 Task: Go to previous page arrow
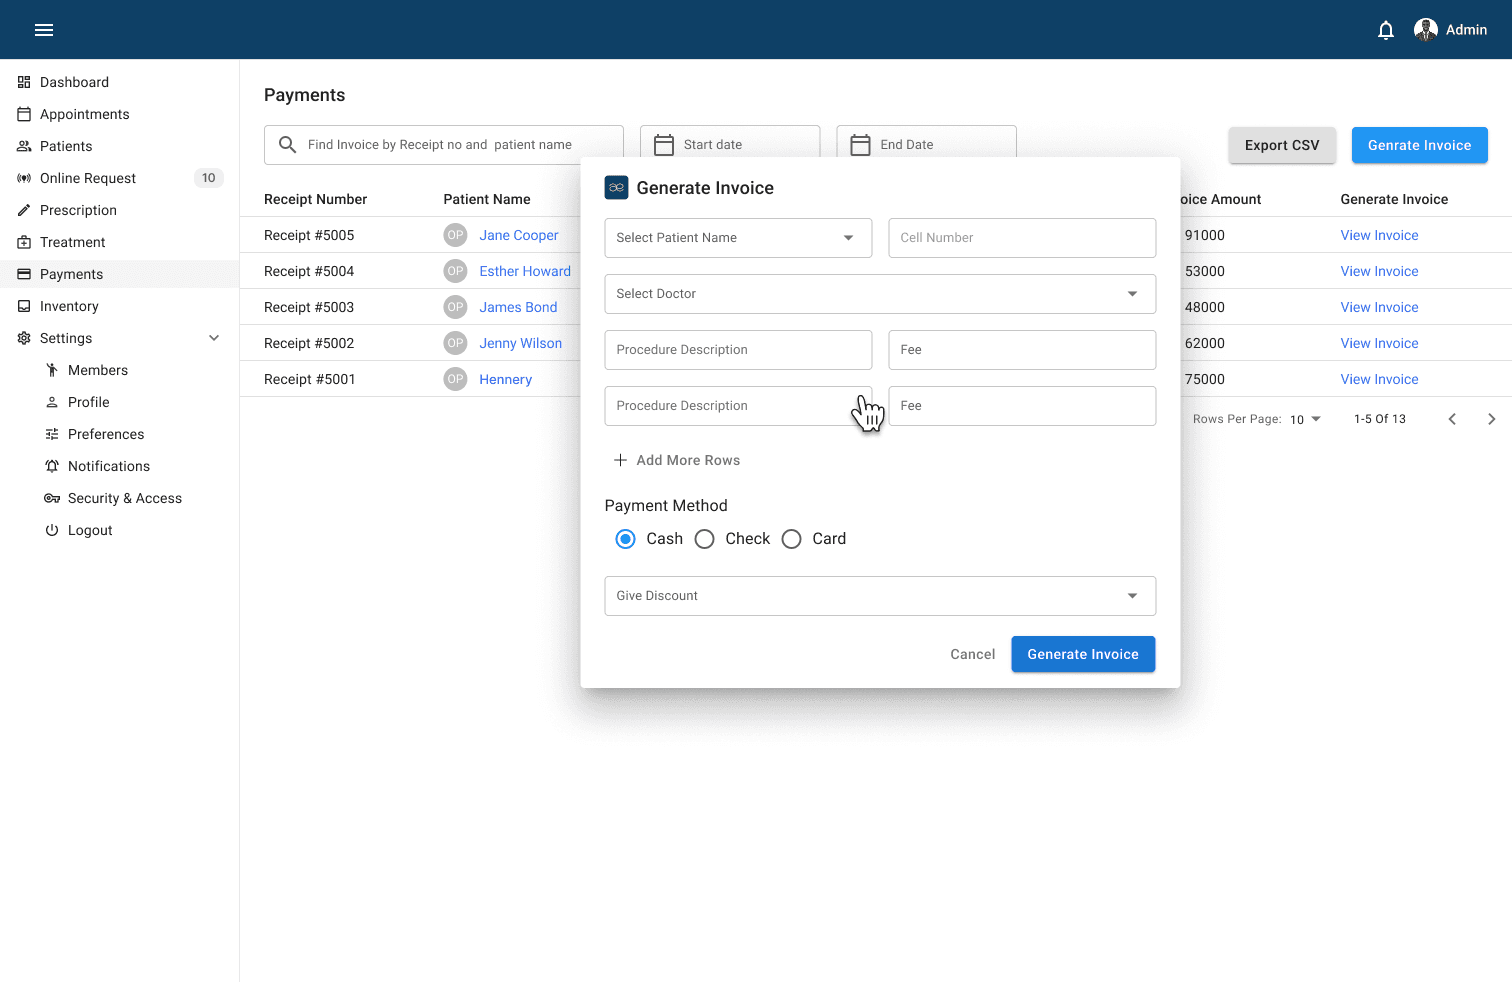coord(1452,419)
